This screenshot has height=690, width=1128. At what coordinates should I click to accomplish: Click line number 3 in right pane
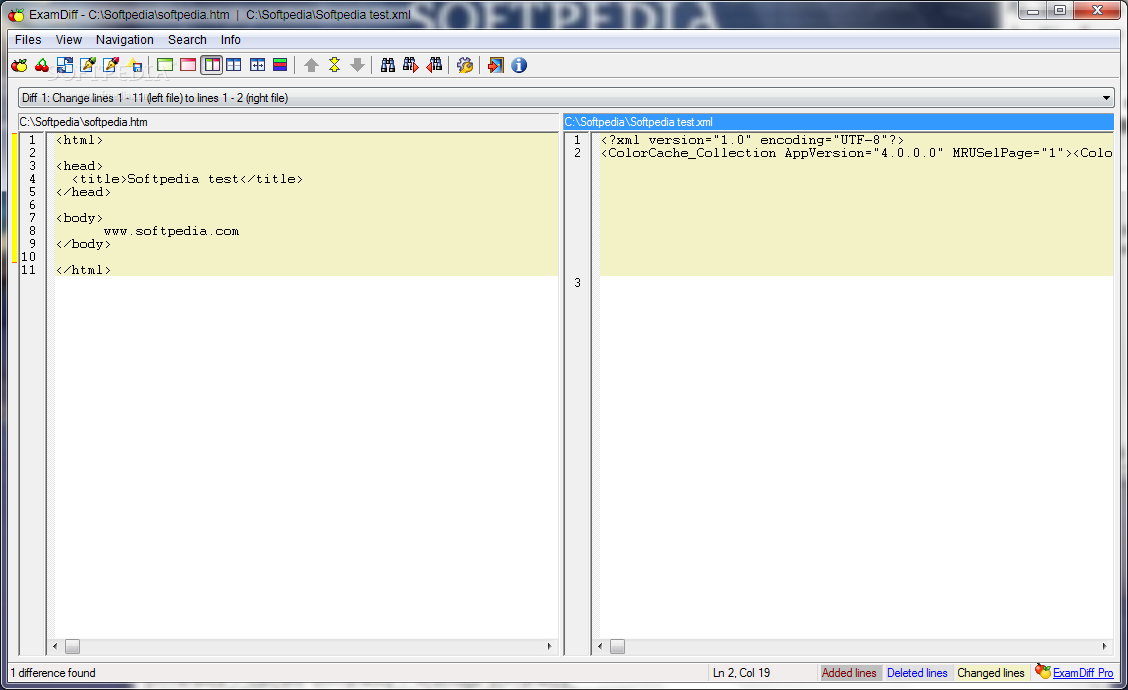pyautogui.click(x=577, y=283)
